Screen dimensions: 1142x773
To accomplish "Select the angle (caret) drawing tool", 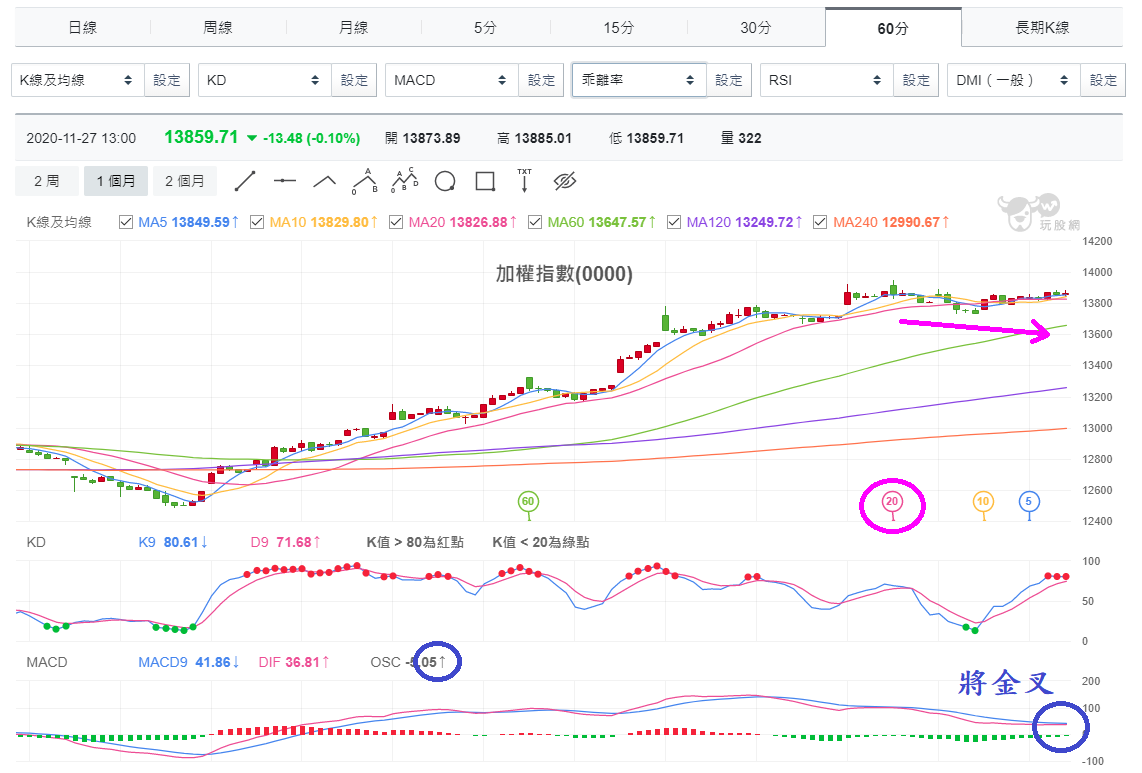I will click(324, 181).
